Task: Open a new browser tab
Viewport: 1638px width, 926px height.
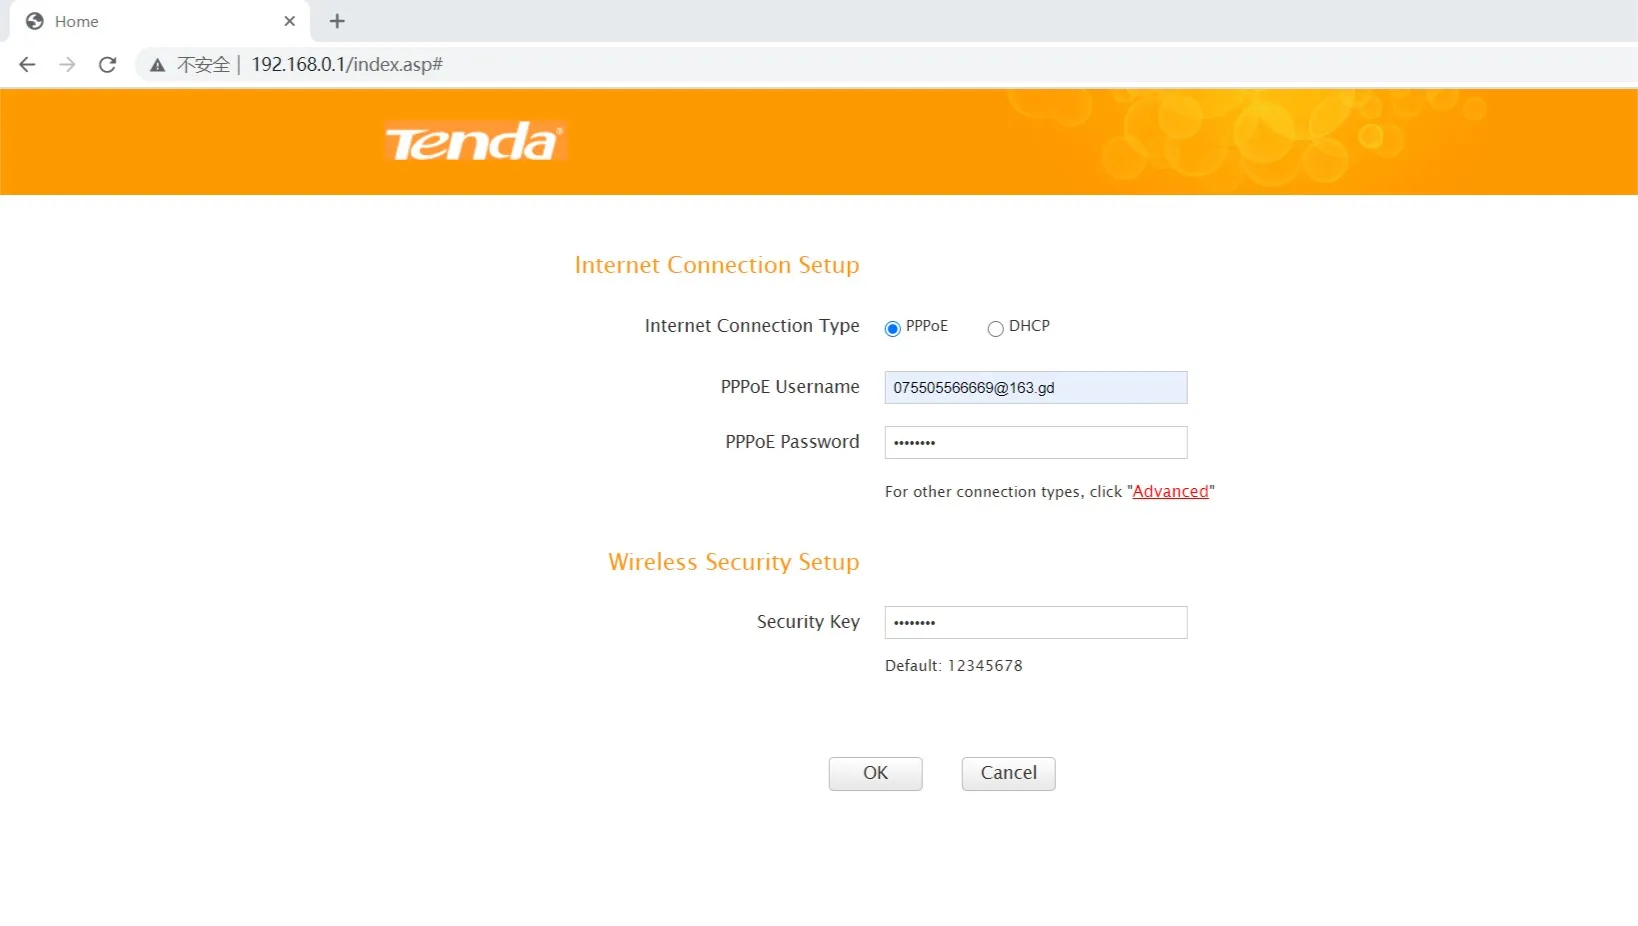Action: pyautogui.click(x=337, y=21)
